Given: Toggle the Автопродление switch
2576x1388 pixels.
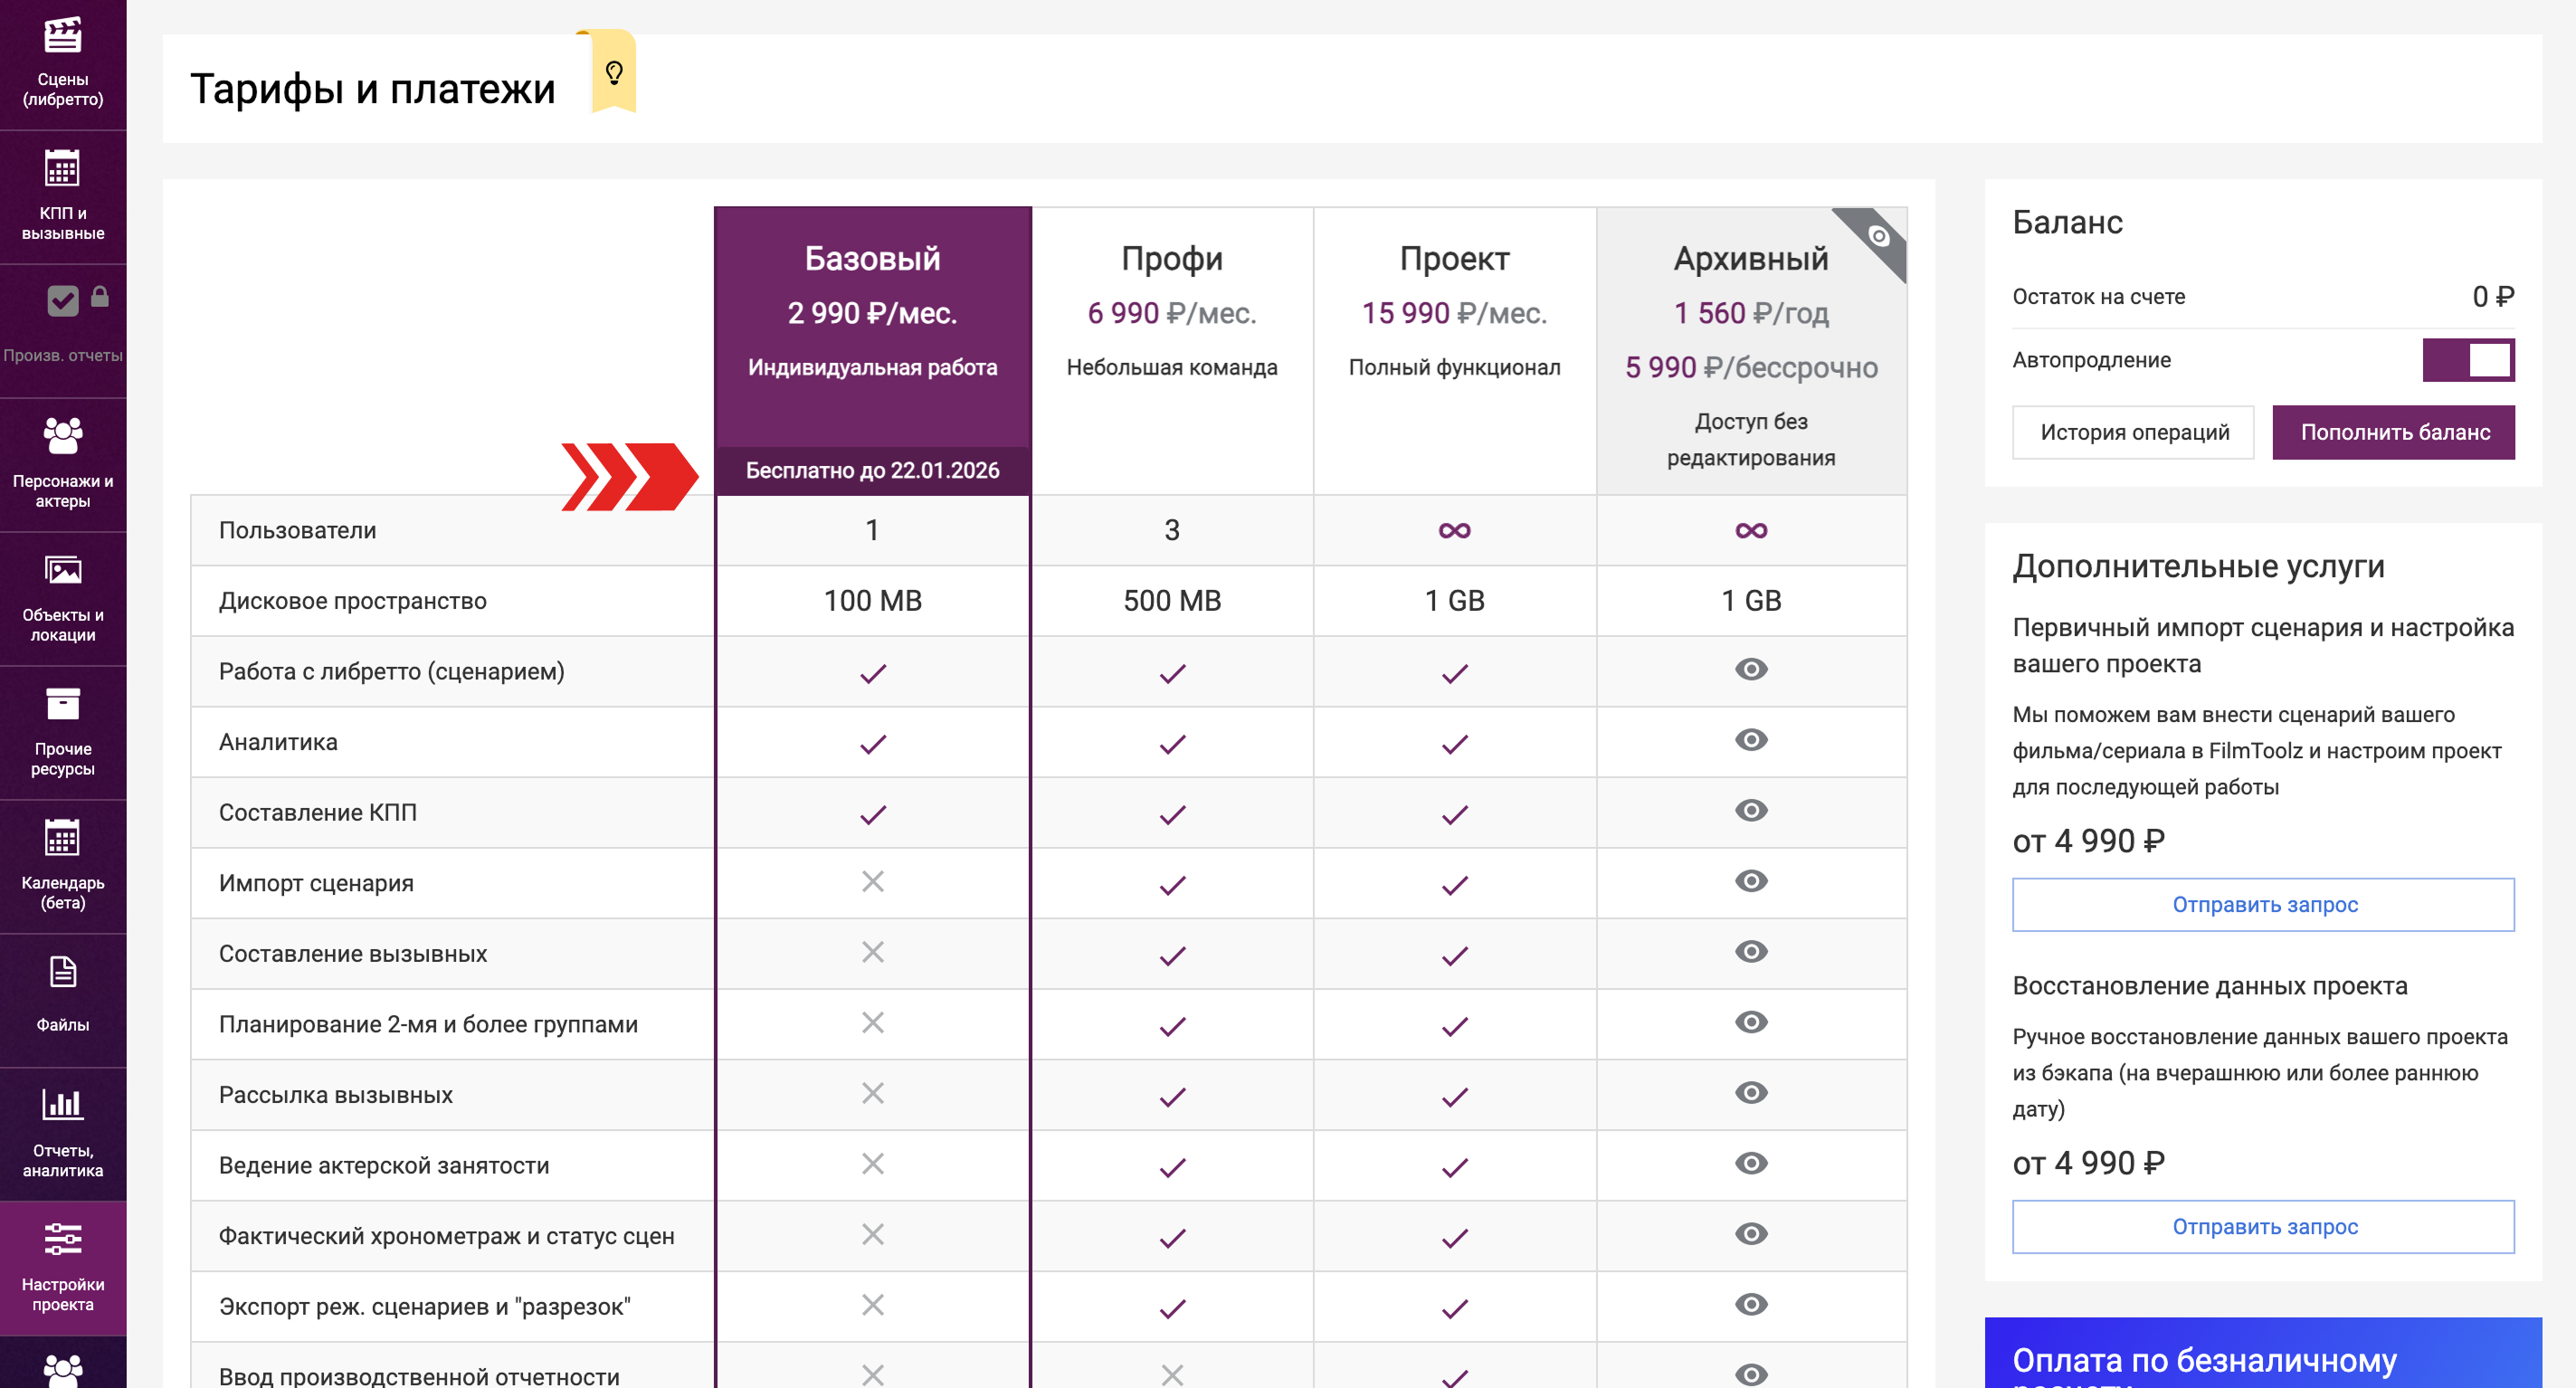Looking at the screenshot, I should tap(2467, 360).
